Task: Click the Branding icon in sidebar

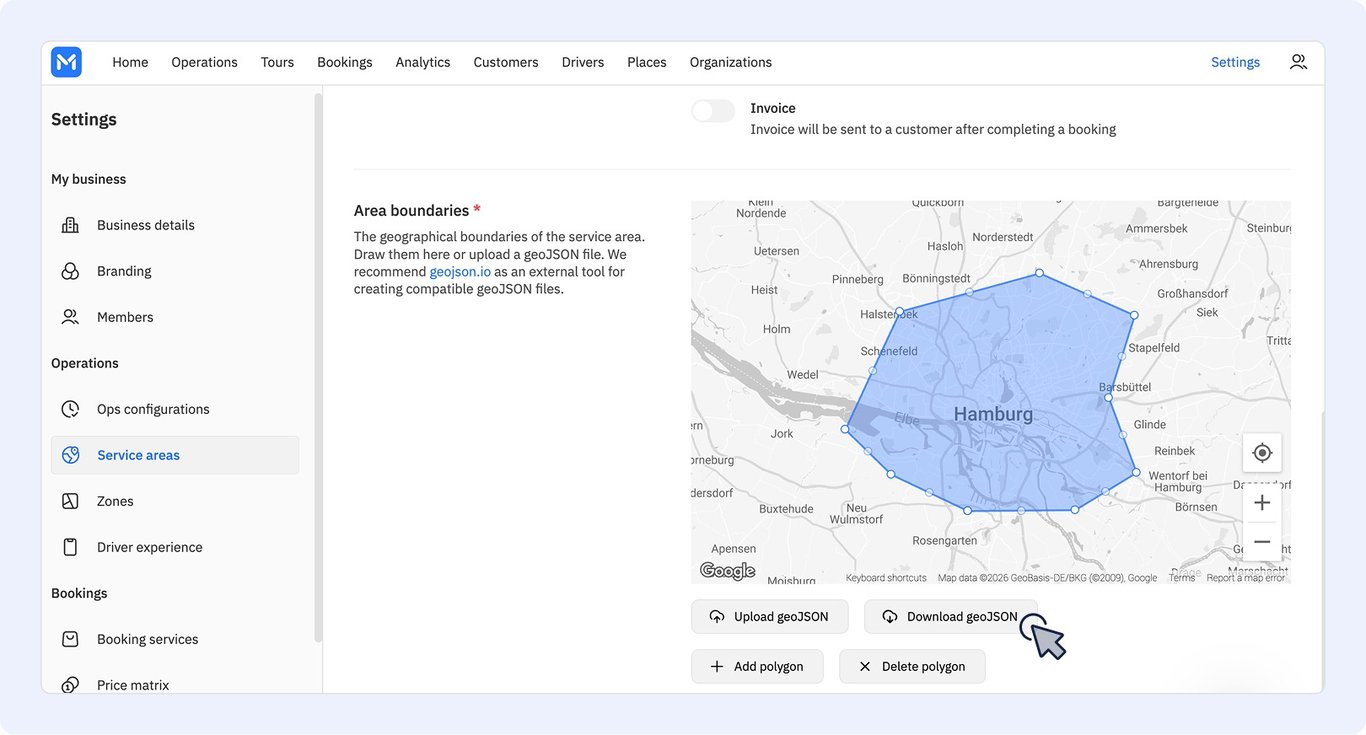Action: coord(70,271)
